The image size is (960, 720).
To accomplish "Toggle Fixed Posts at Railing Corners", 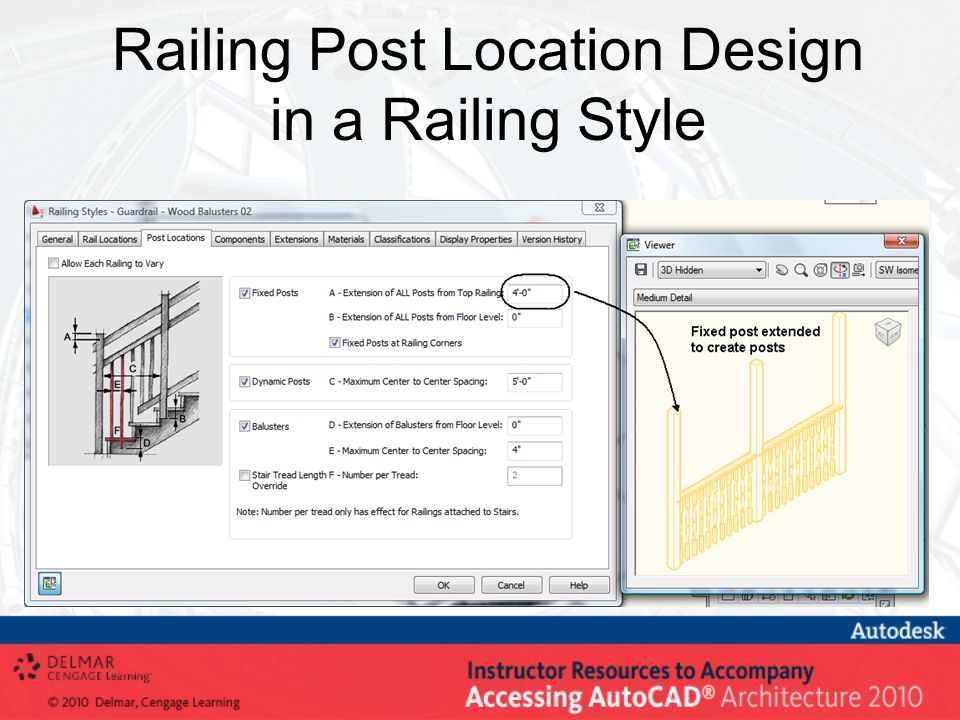I will (x=334, y=343).
